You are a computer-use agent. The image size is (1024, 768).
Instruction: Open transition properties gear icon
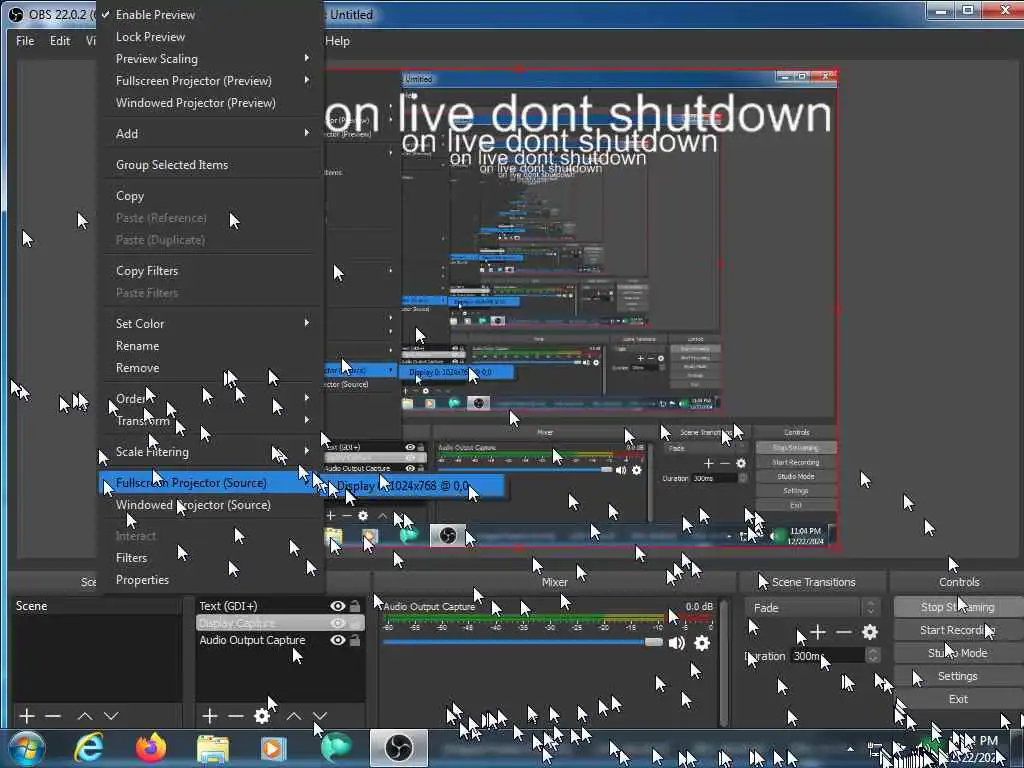point(870,632)
